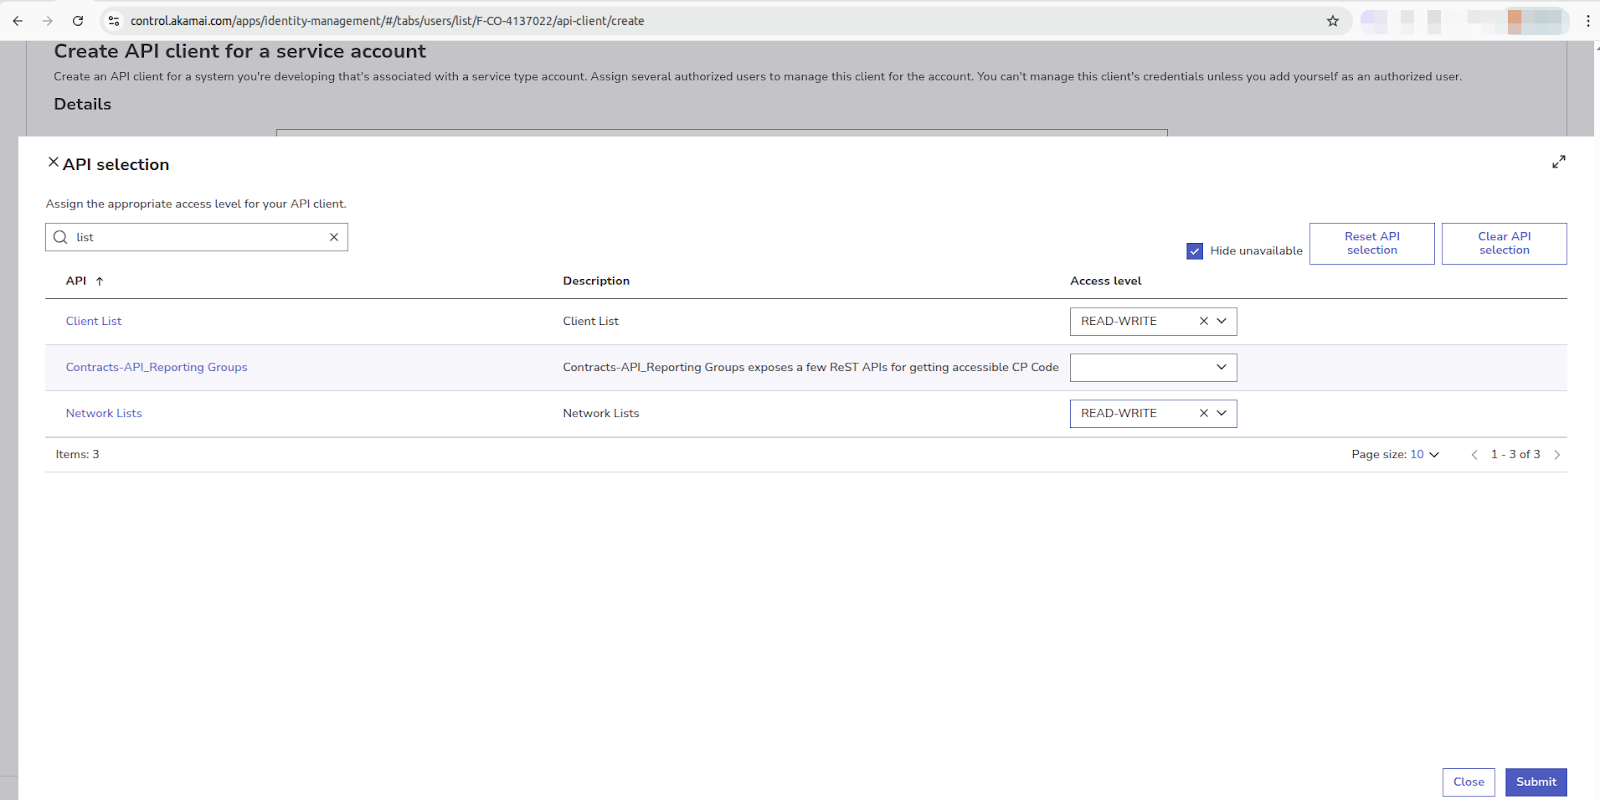Clear Client List access level value
The image size is (1600, 800).
coord(1204,321)
